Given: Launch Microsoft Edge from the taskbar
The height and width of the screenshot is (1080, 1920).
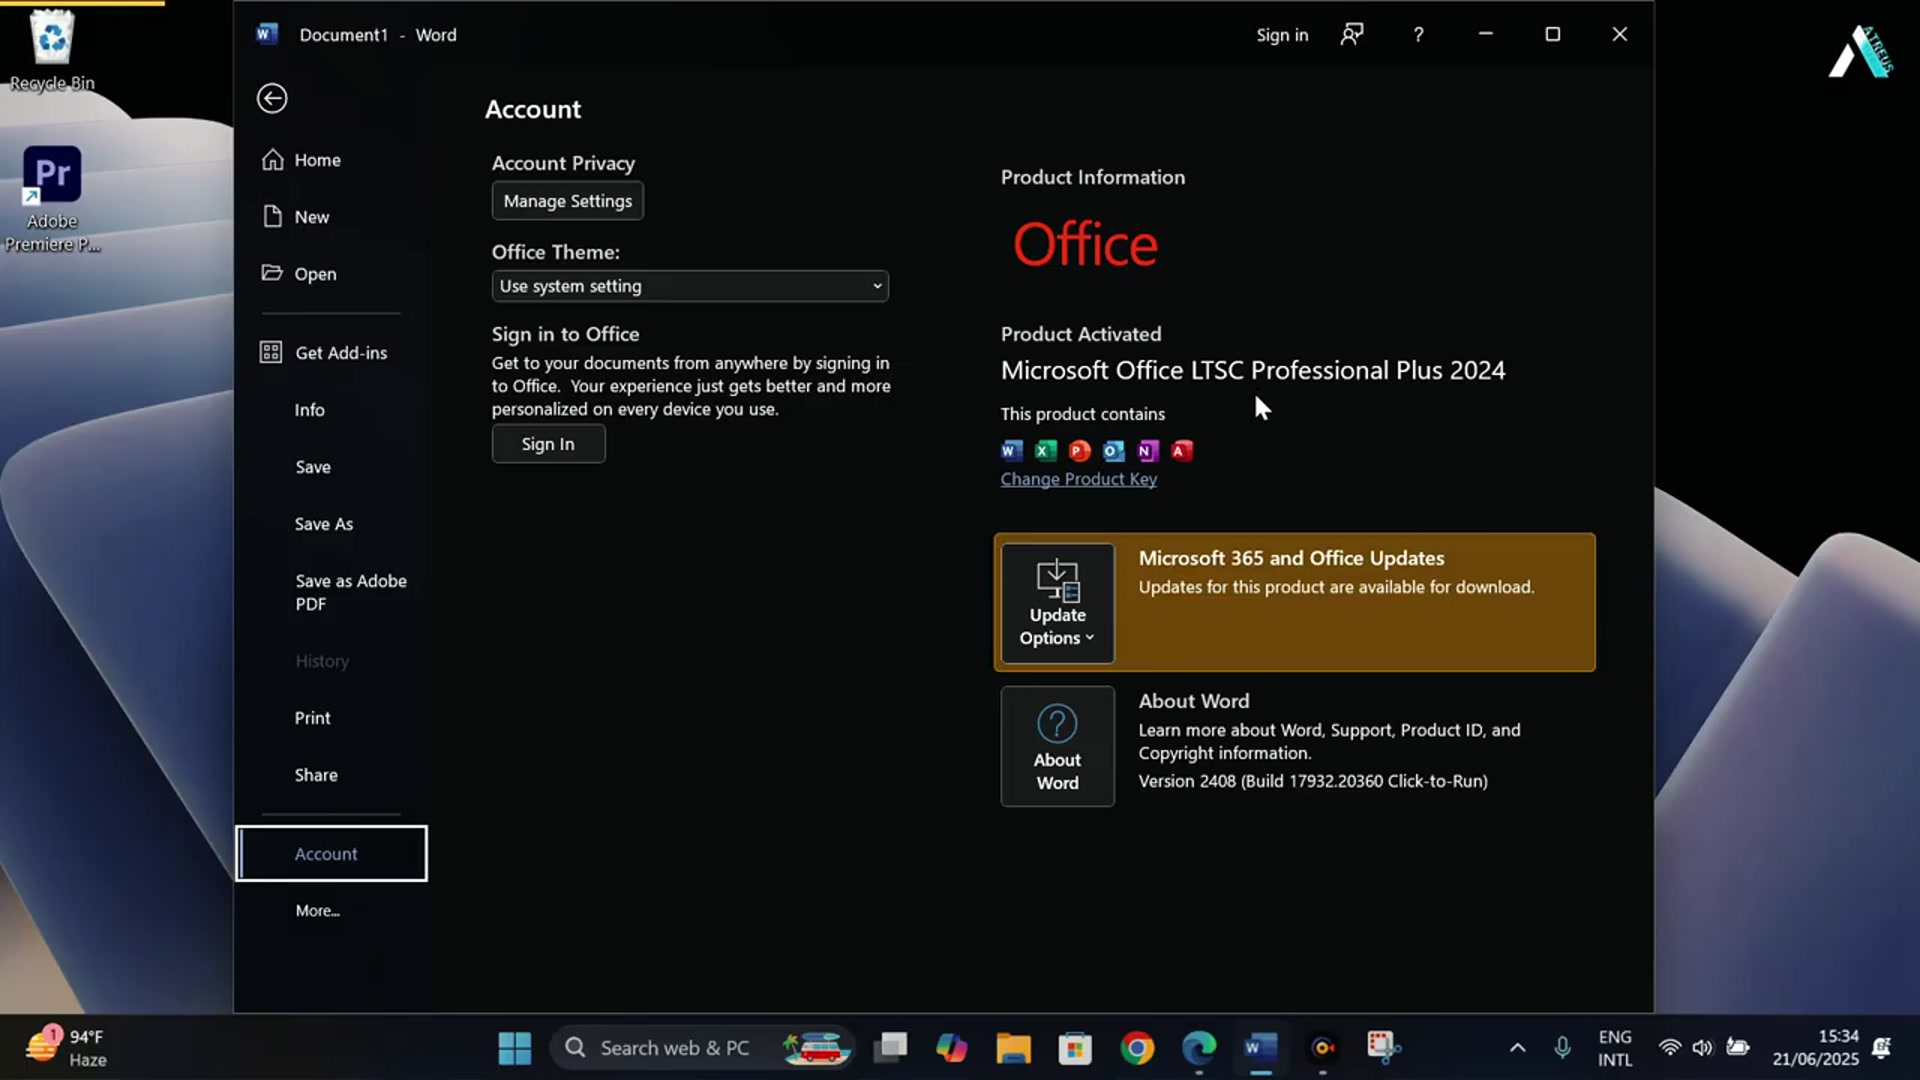Looking at the screenshot, I should (x=1199, y=1048).
